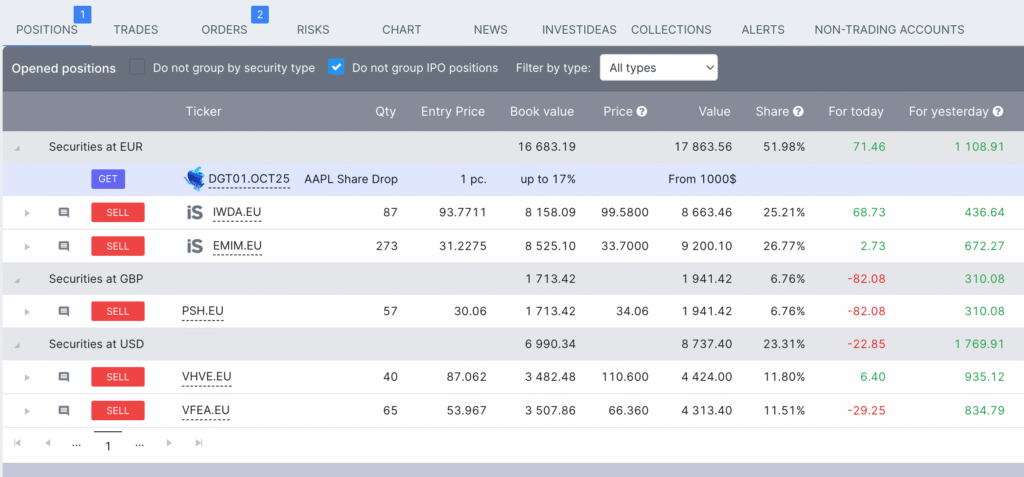Open the Orders tab
The image size is (1024, 477).
pos(224,30)
